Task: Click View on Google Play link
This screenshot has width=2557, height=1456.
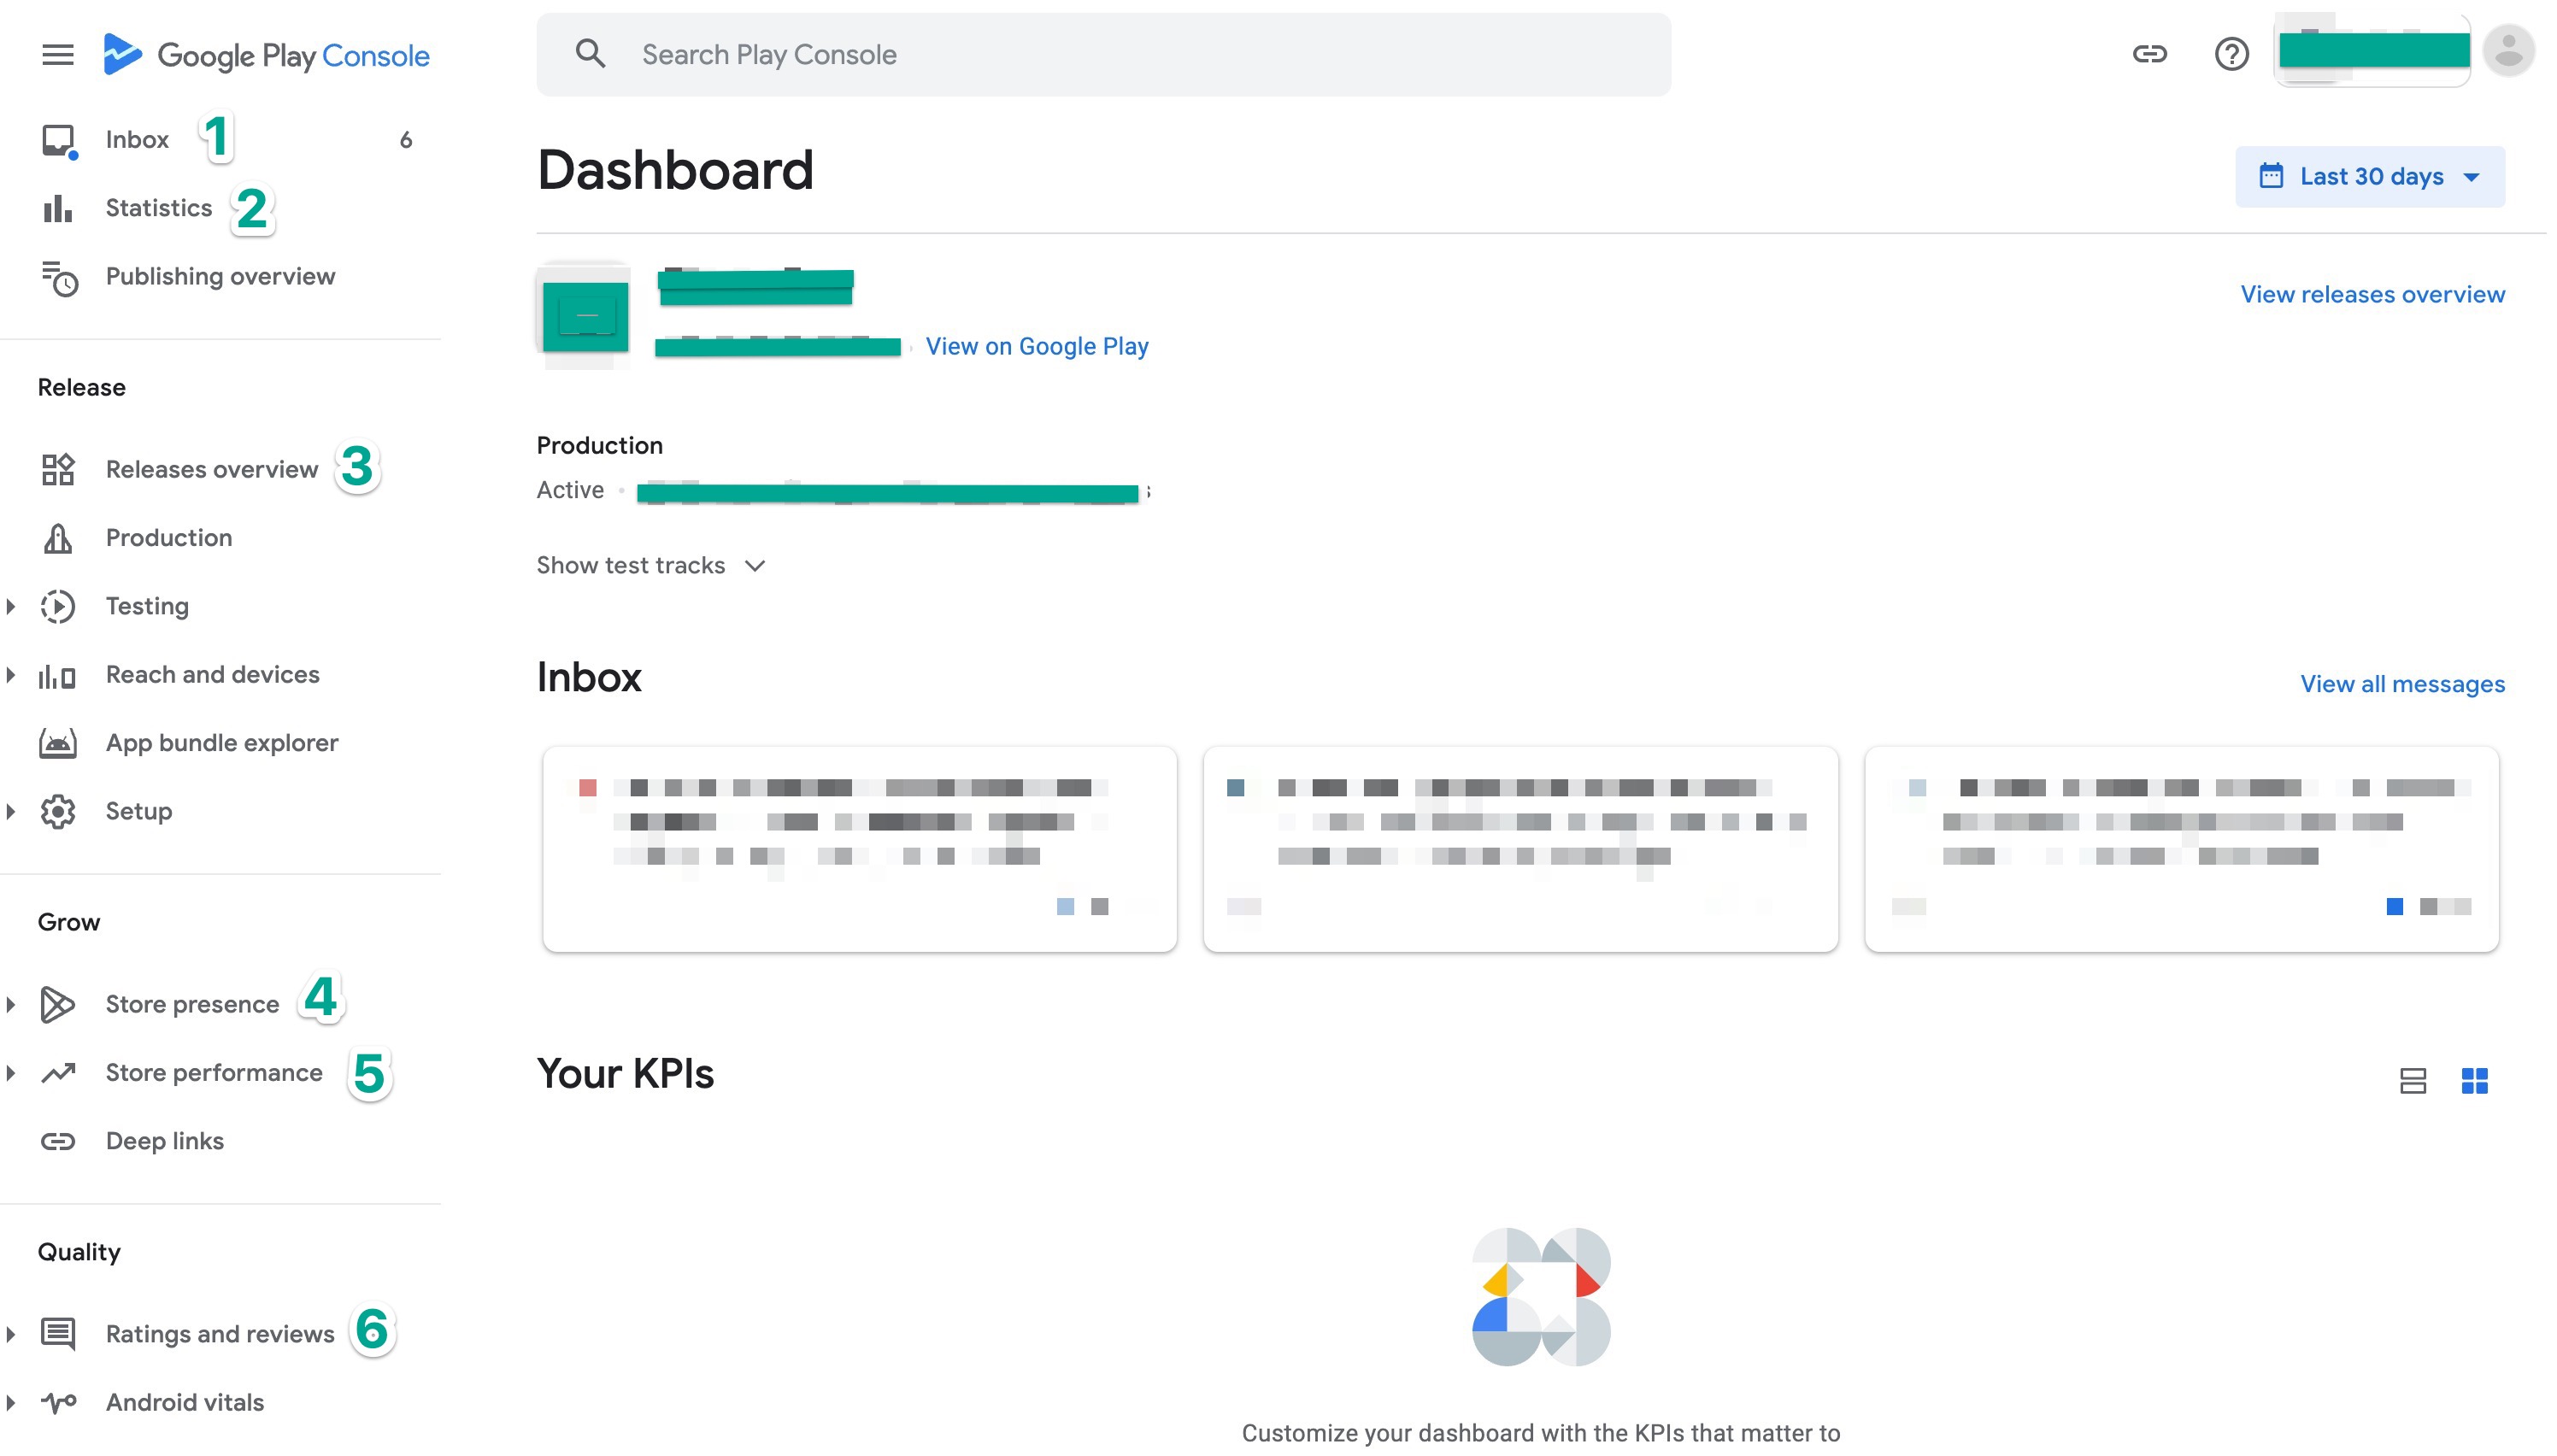Action: coord(1036,347)
